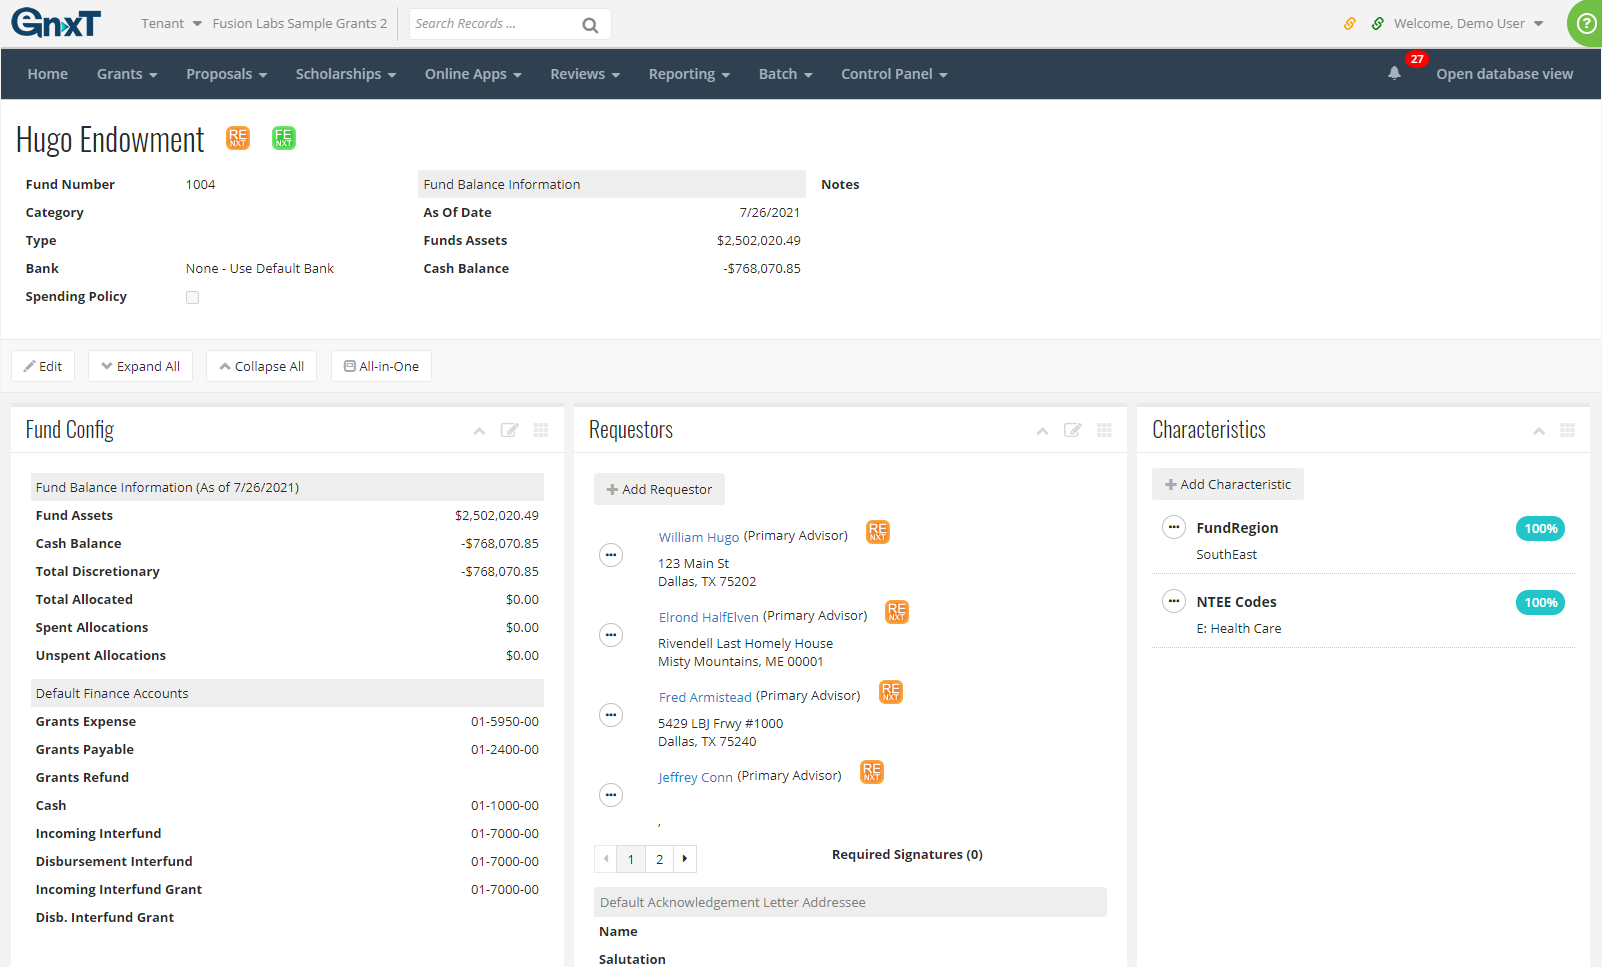The image size is (1602, 967).
Task: Go to page 2 of the requestors list
Action: pos(659,859)
